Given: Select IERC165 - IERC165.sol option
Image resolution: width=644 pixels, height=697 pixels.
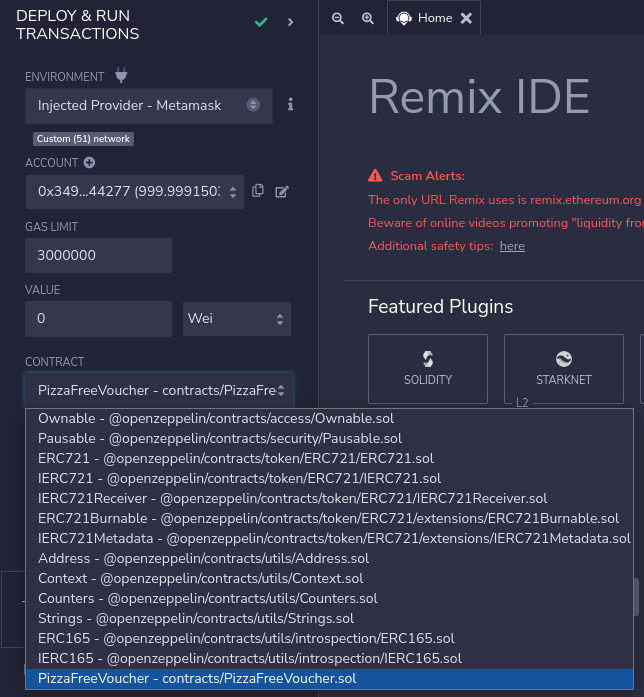Looking at the screenshot, I should click(x=329, y=658).
